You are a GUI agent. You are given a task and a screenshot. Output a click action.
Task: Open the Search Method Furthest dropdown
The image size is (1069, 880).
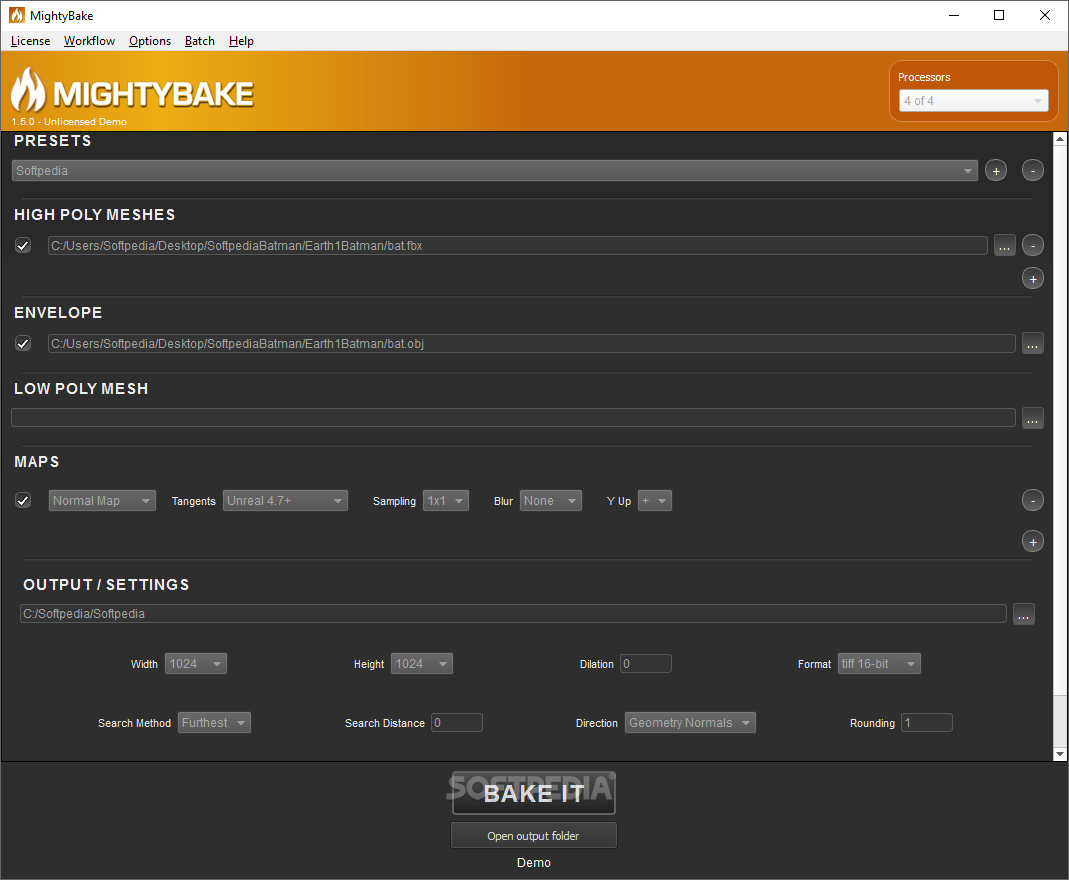(214, 723)
